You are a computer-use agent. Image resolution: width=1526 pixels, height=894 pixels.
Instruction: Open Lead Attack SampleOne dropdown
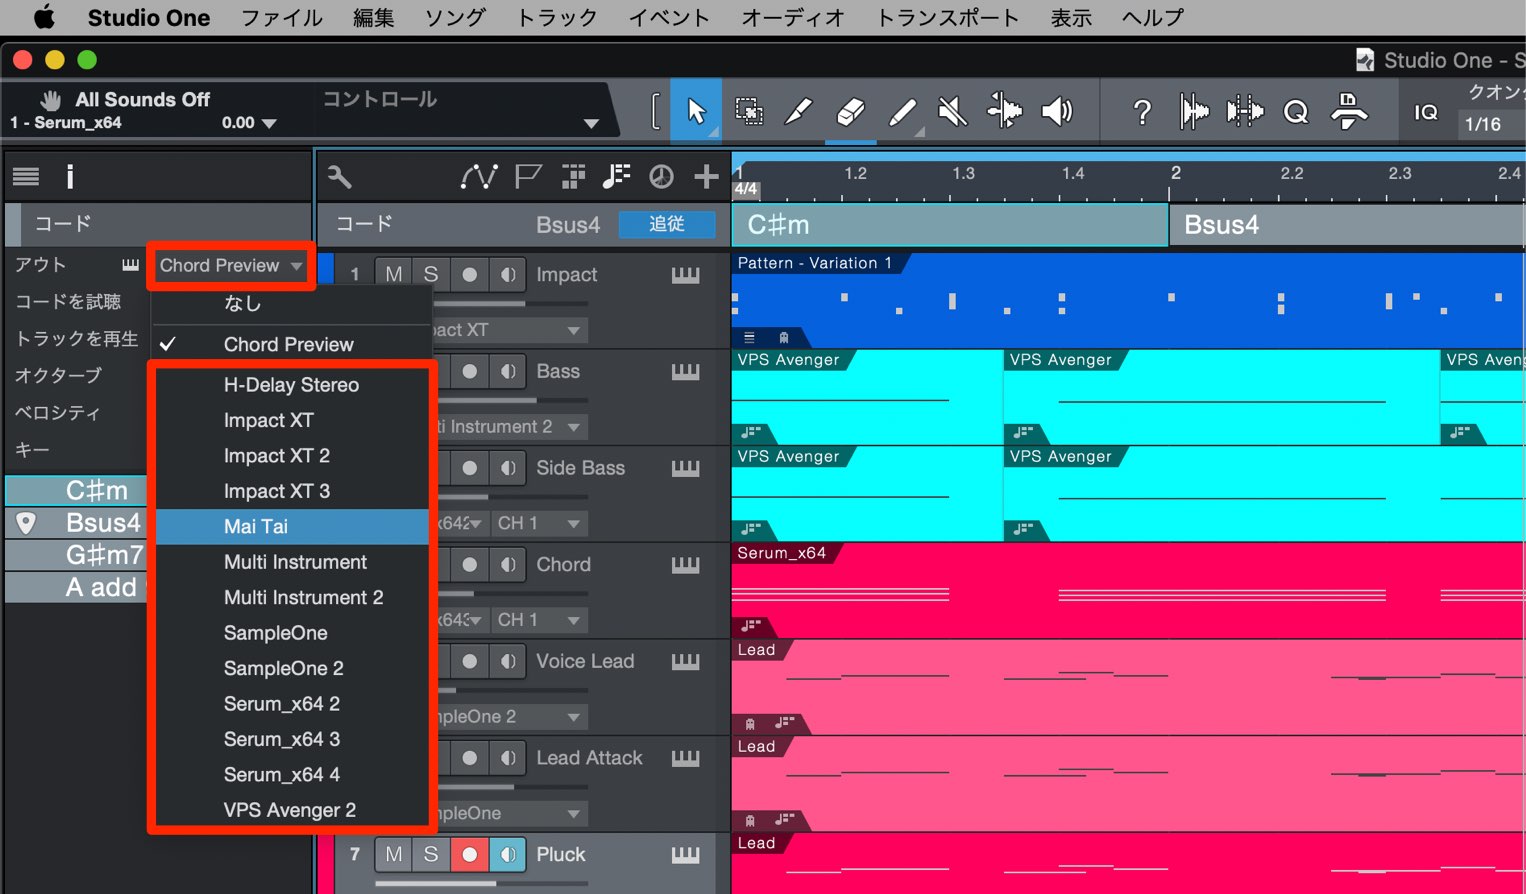pyautogui.click(x=573, y=814)
